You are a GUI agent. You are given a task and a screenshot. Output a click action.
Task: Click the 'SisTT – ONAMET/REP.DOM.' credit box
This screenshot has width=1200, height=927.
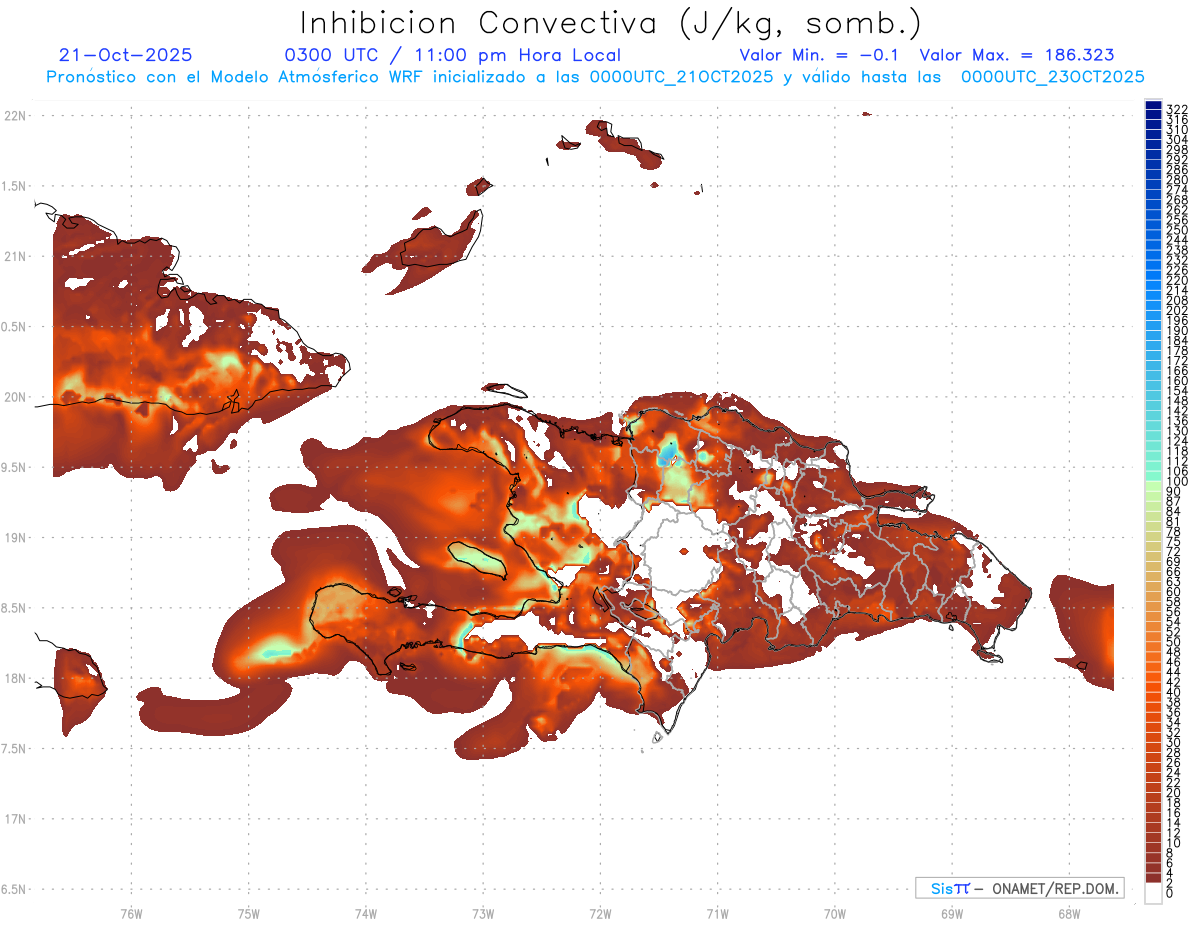1020,888
